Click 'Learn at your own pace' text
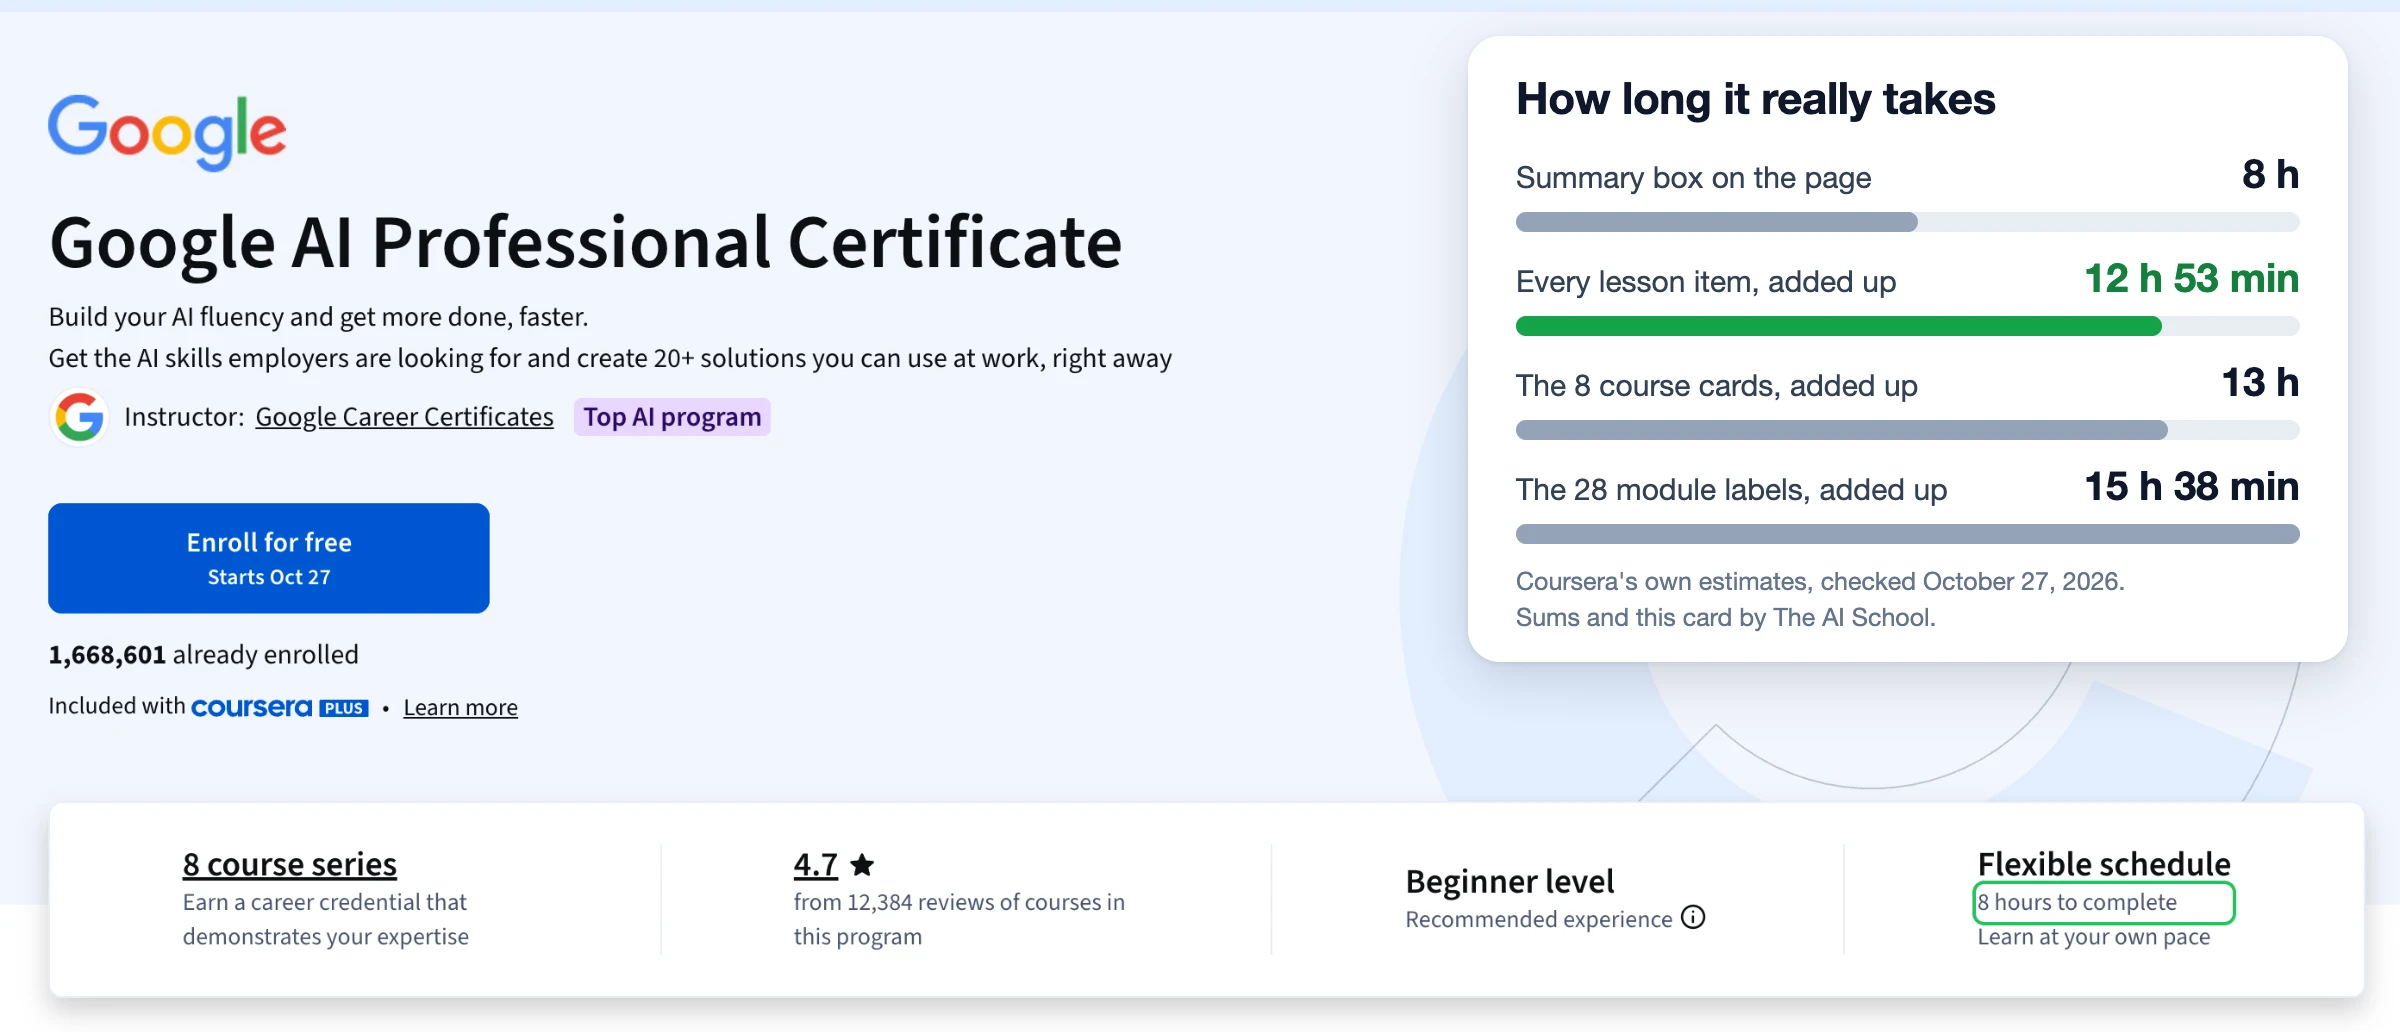Viewport: 2400px width, 1032px height. 2094,937
